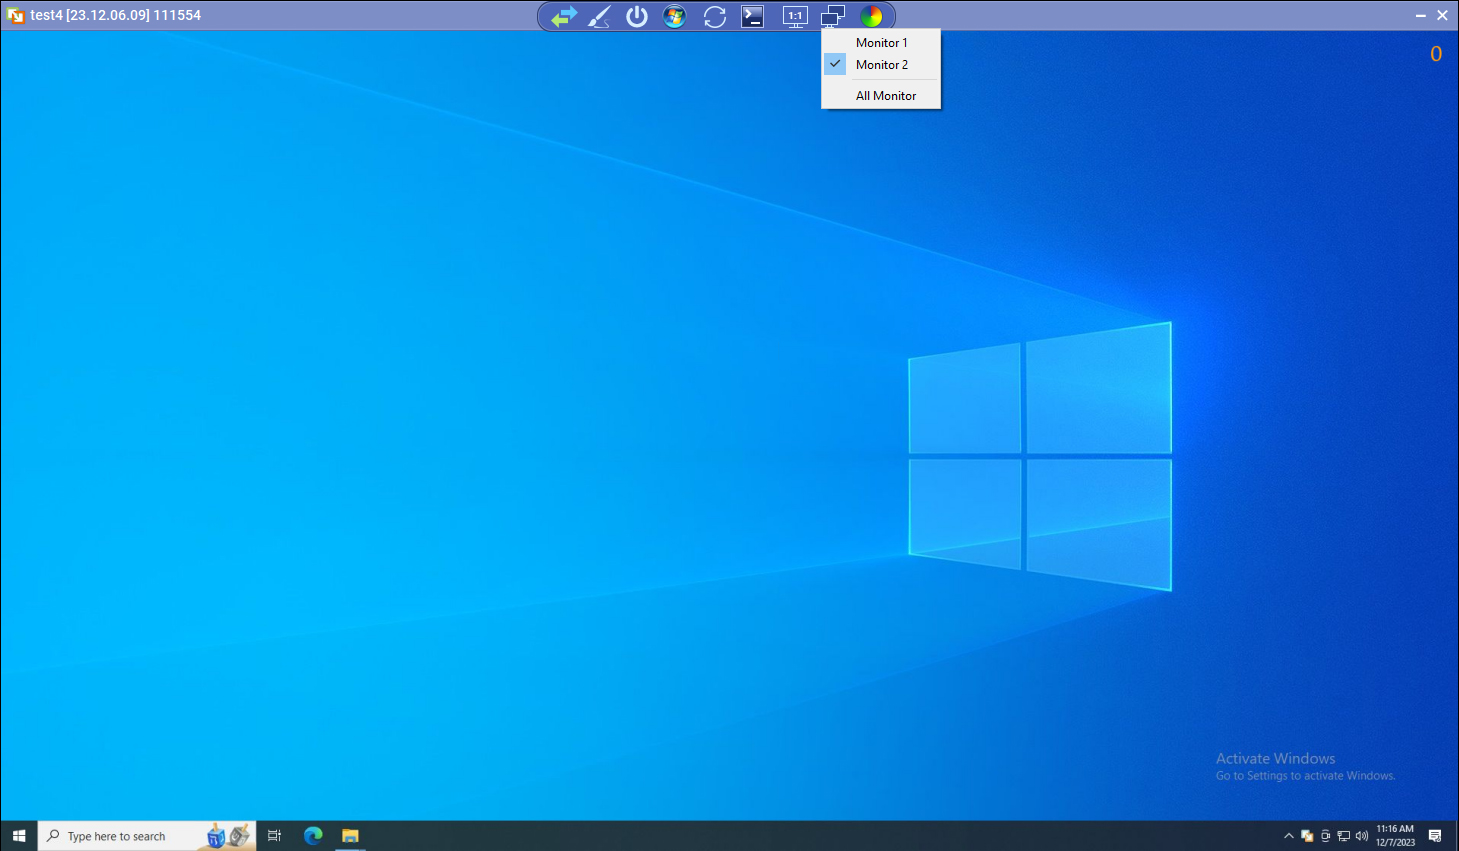Open the Windows Start menu

pyautogui.click(x=19, y=836)
